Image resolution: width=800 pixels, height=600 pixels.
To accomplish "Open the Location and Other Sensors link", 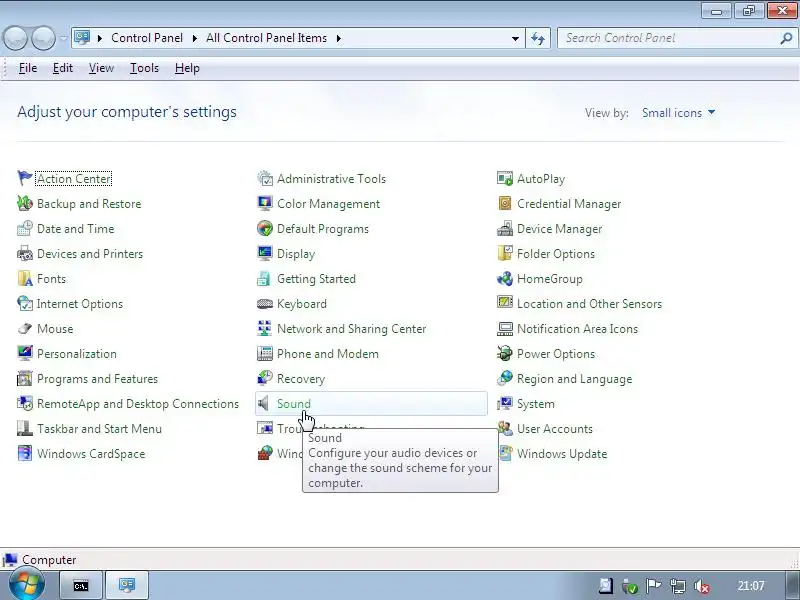I will click(589, 304).
